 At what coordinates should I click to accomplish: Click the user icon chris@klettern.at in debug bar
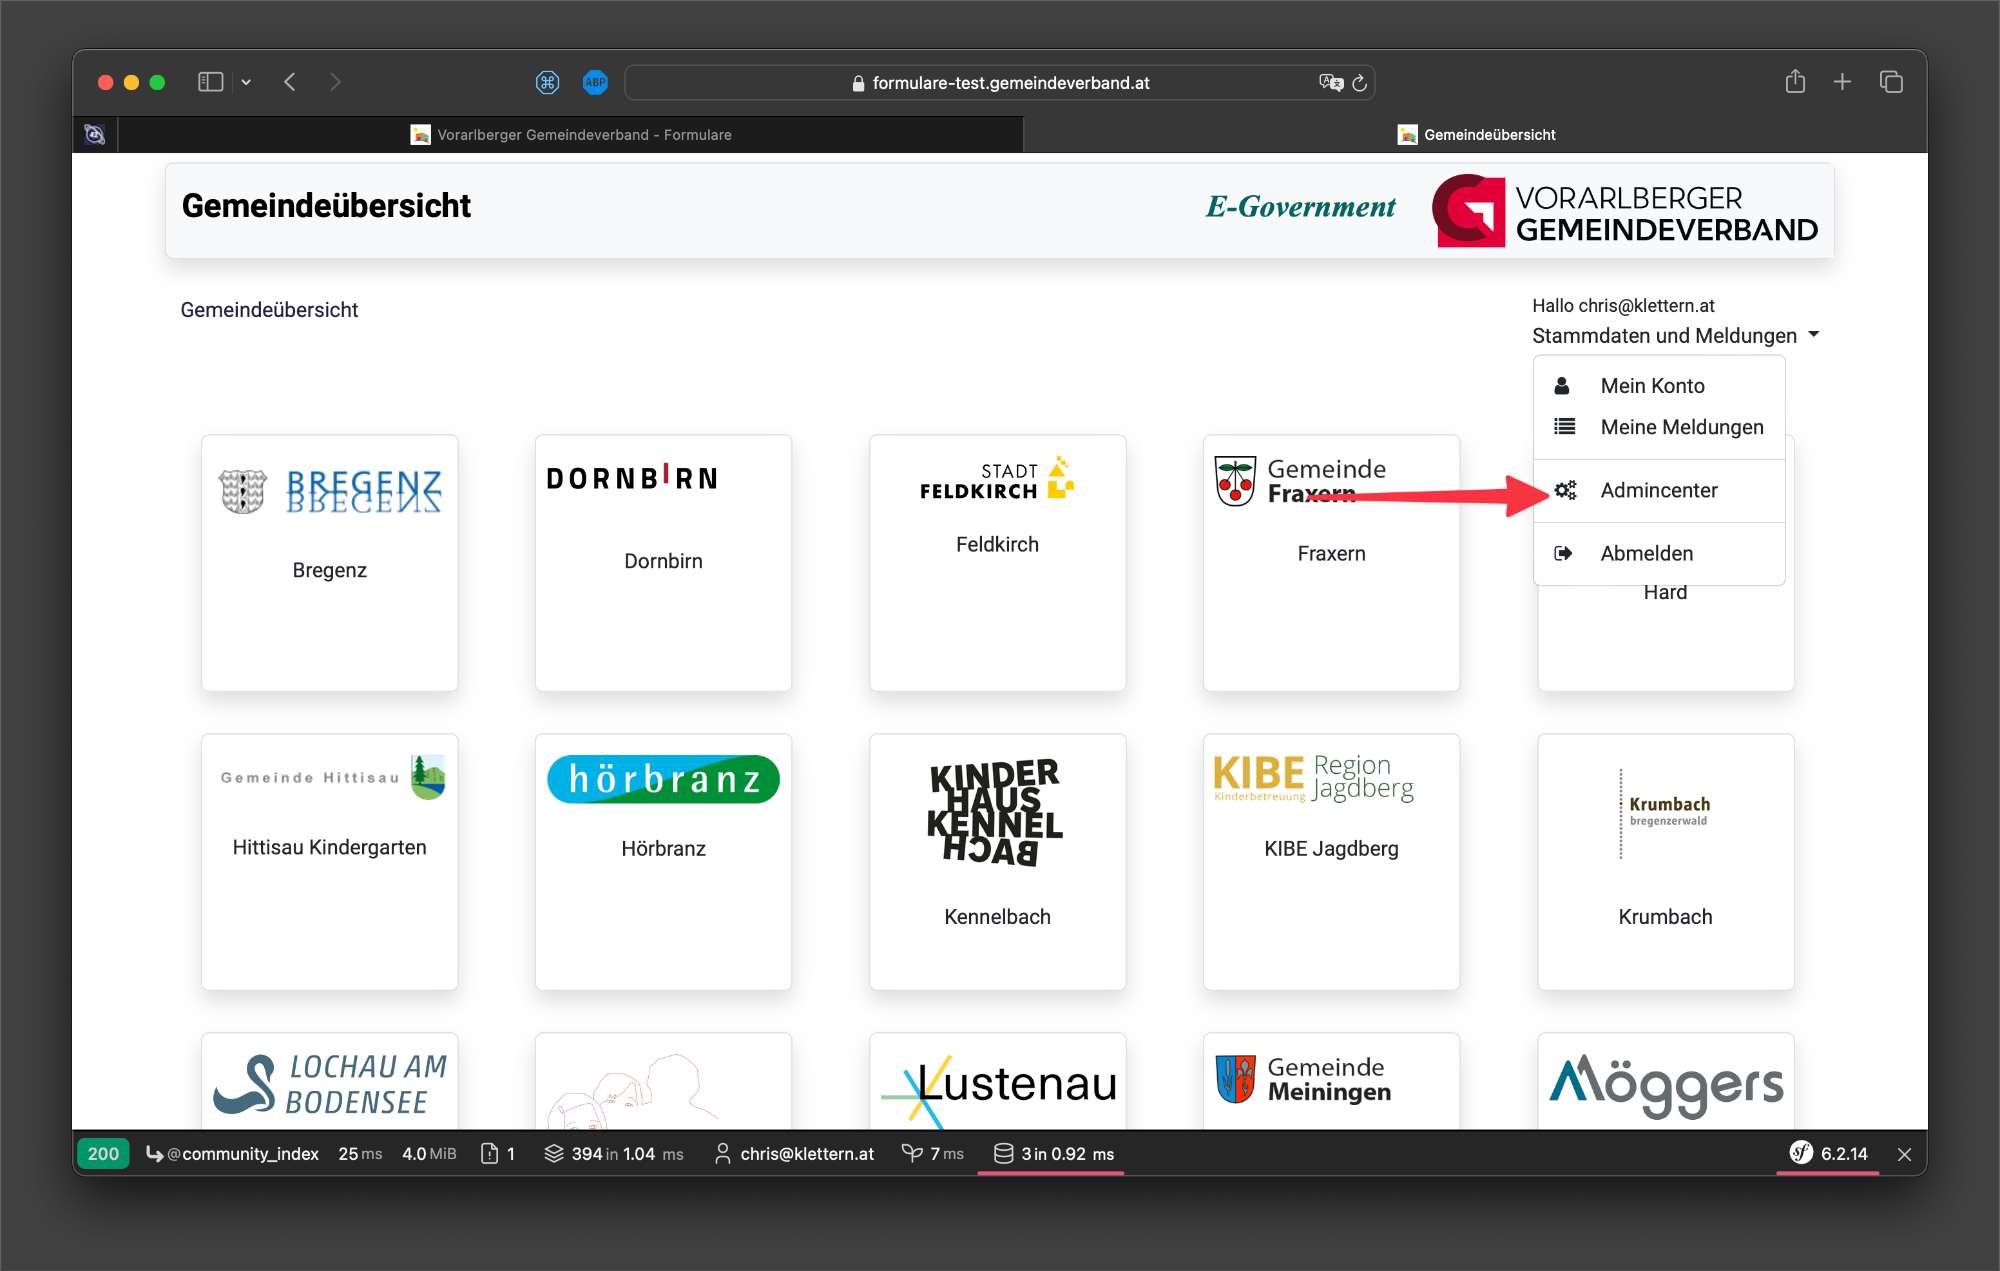794,1153
